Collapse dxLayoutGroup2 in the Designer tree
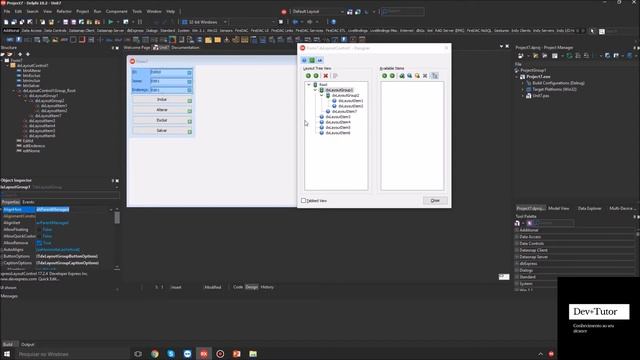The image size is (640, 360). (x=322, y=96)
